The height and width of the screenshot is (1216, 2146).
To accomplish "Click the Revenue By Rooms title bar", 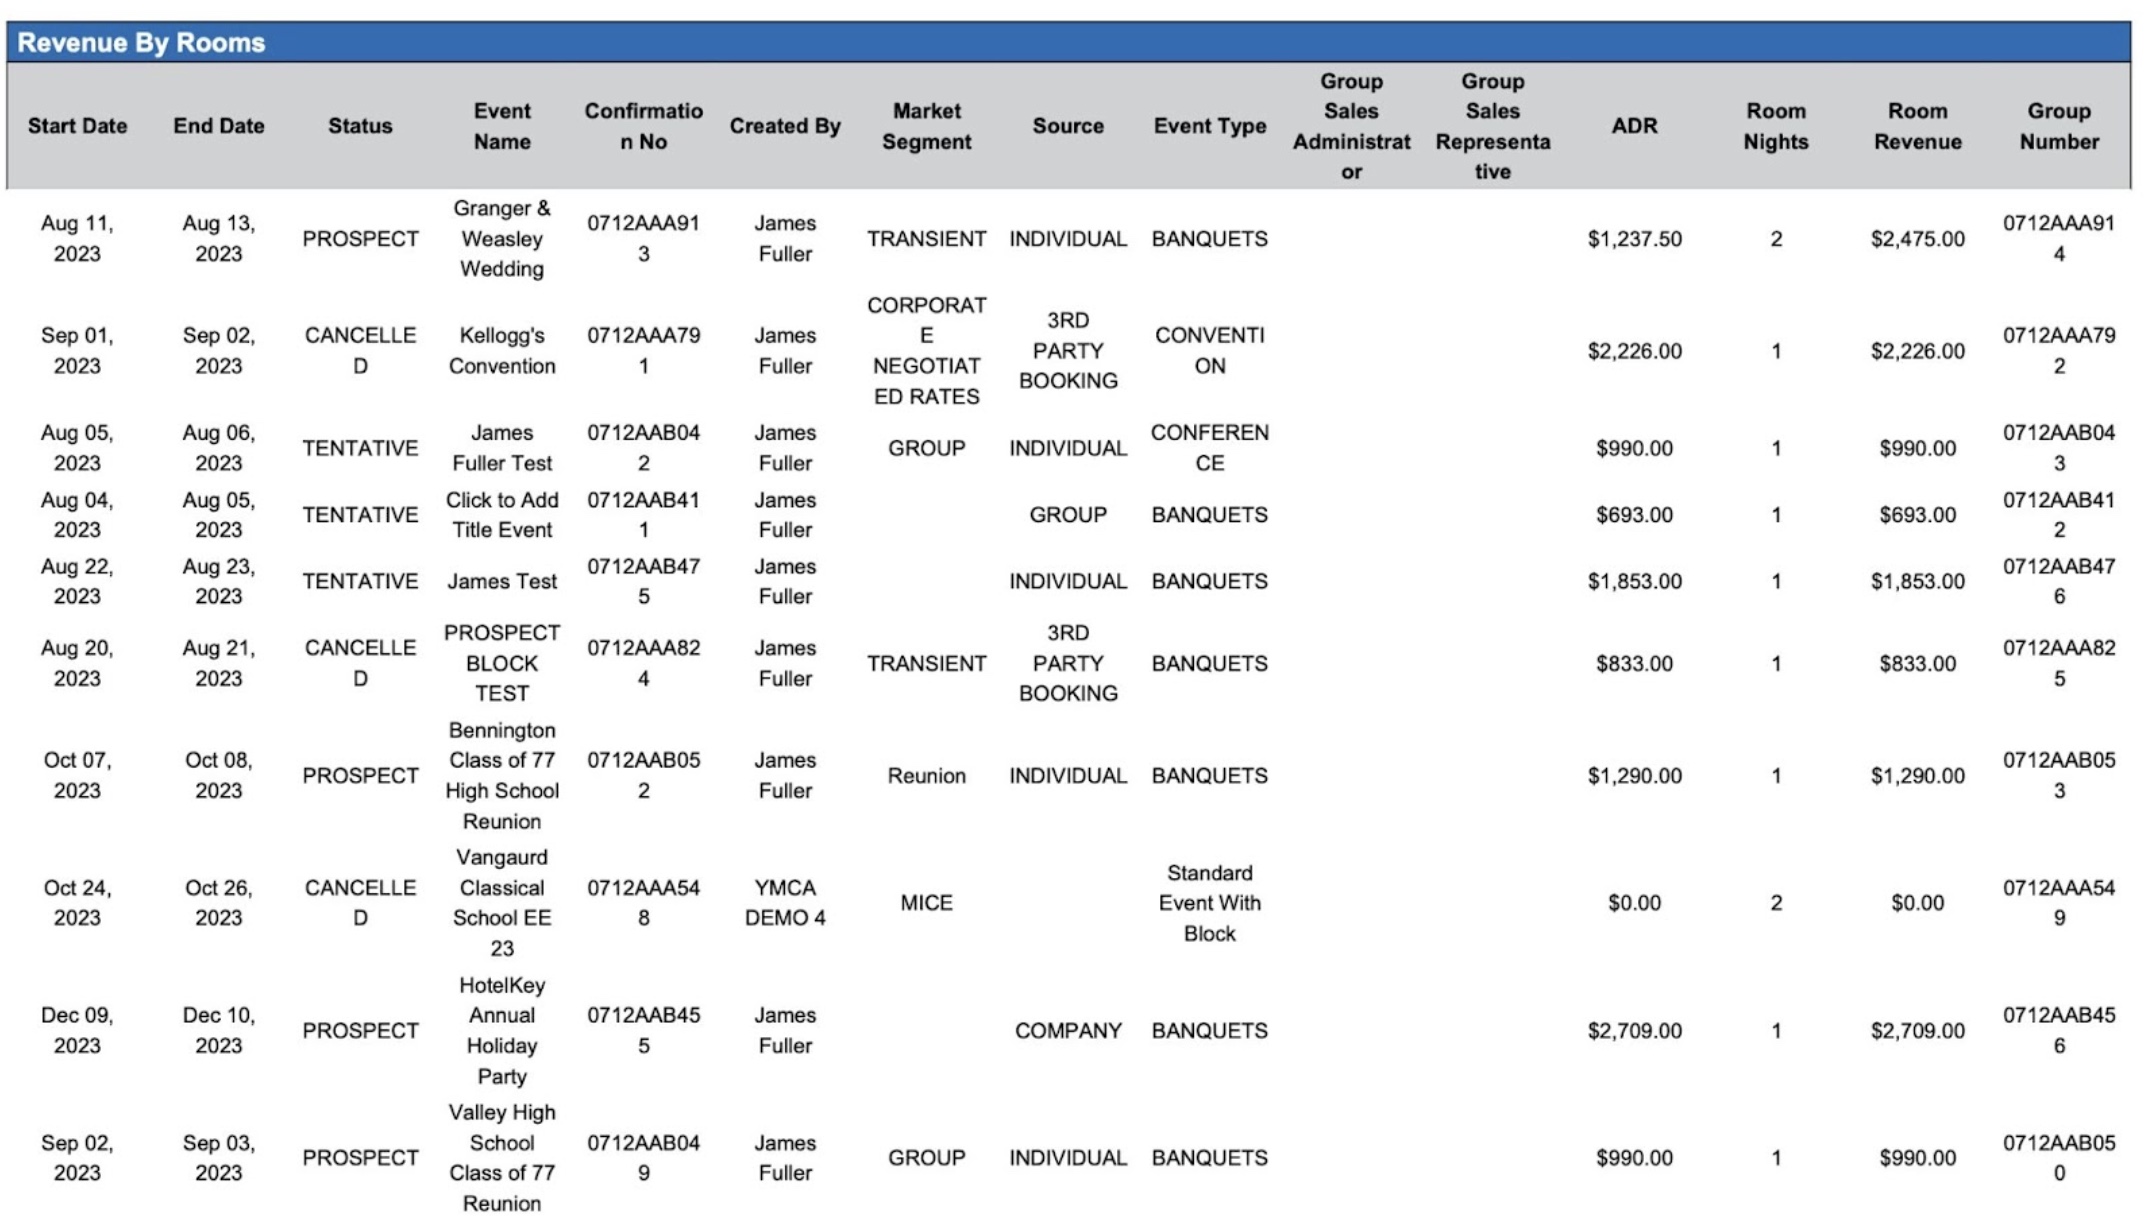I will point(141,43).
